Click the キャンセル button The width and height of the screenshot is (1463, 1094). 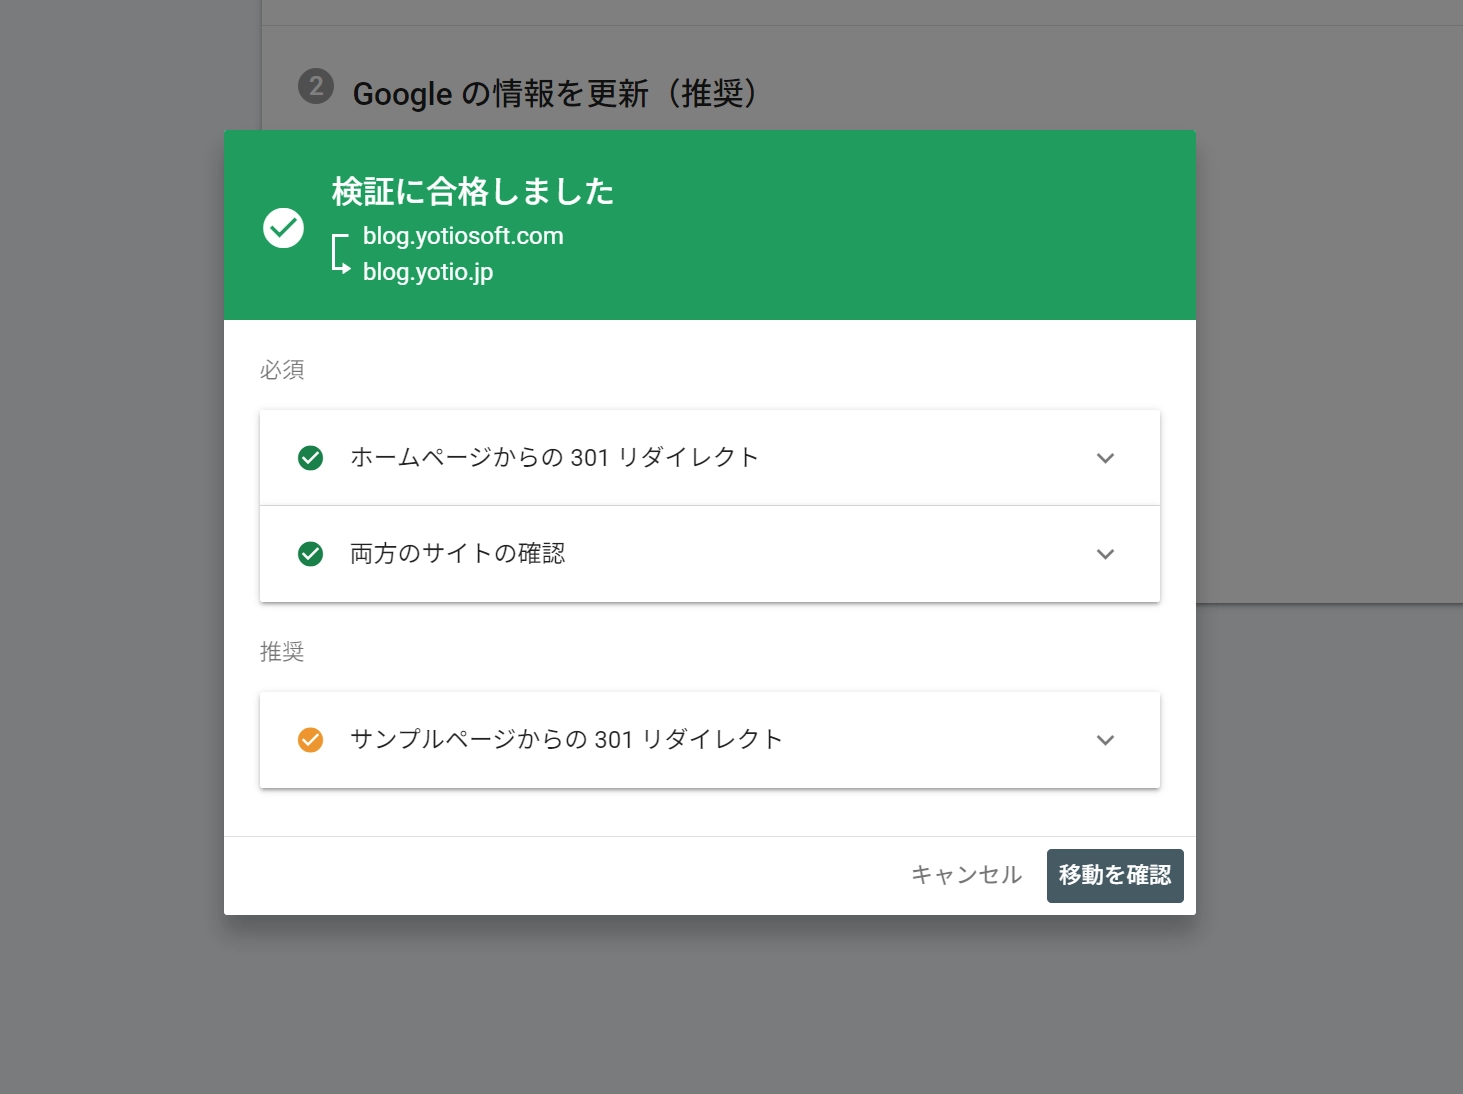(x=966, y=875)
